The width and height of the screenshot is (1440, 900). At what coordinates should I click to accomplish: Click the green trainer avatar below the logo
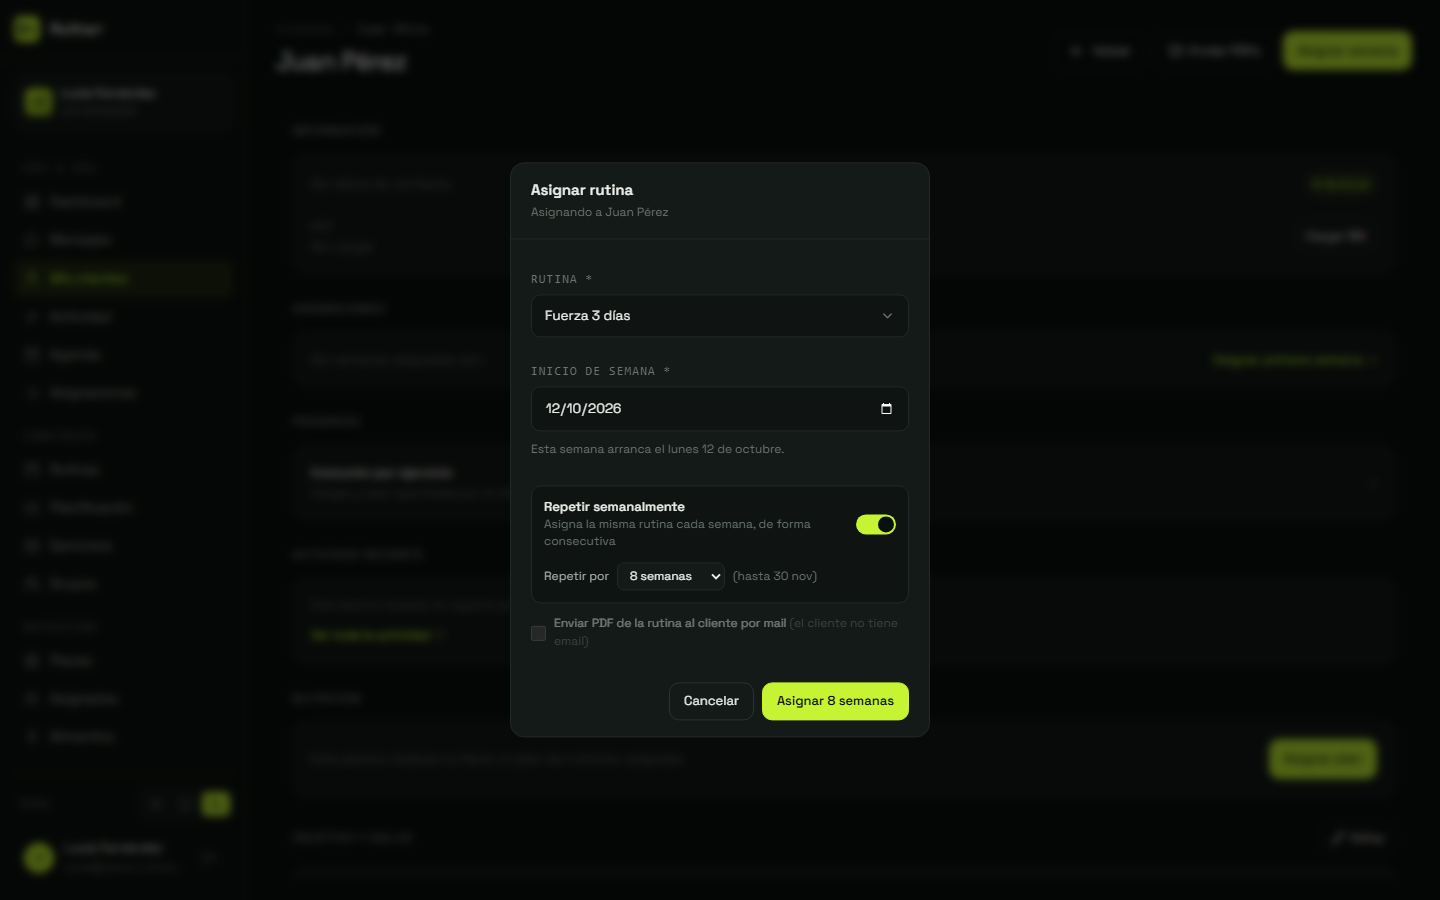tap(39, 101)
